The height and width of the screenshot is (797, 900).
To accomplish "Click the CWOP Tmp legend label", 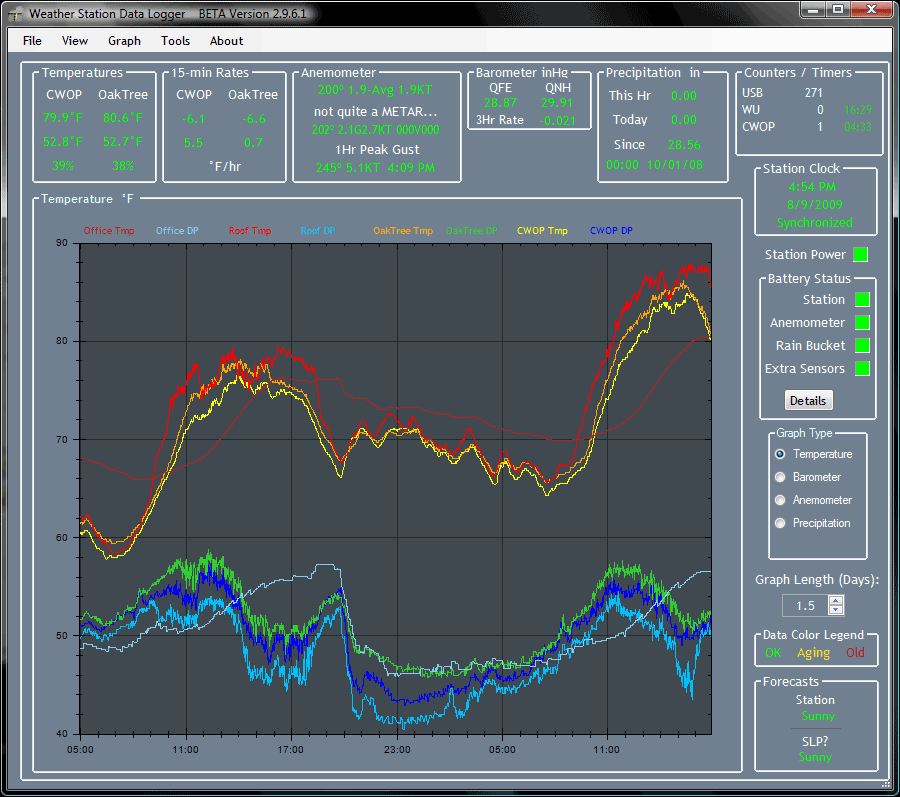I will point(542,231).
